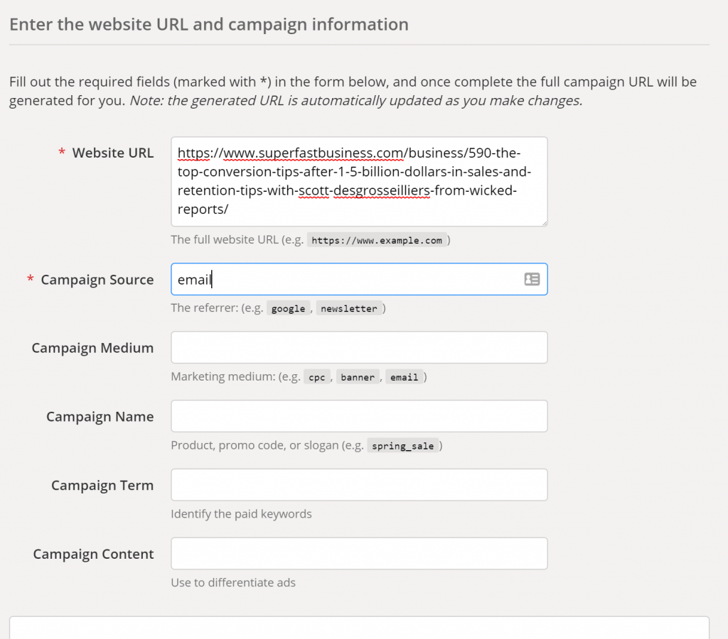Click the Campaign Content input field
Screen dimensions: 728x639
pos(359,554)
